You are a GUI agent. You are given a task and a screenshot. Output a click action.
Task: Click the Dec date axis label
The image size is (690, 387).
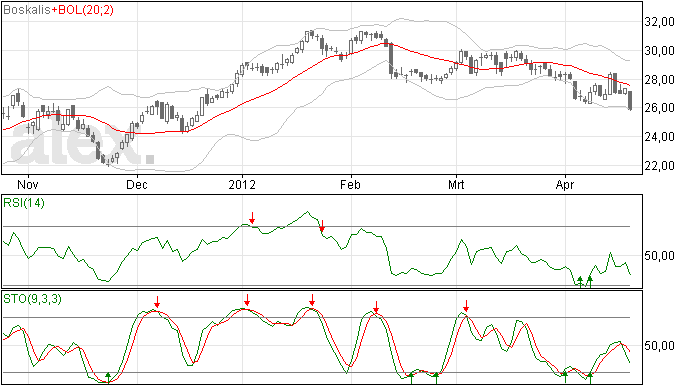point(136,184)
